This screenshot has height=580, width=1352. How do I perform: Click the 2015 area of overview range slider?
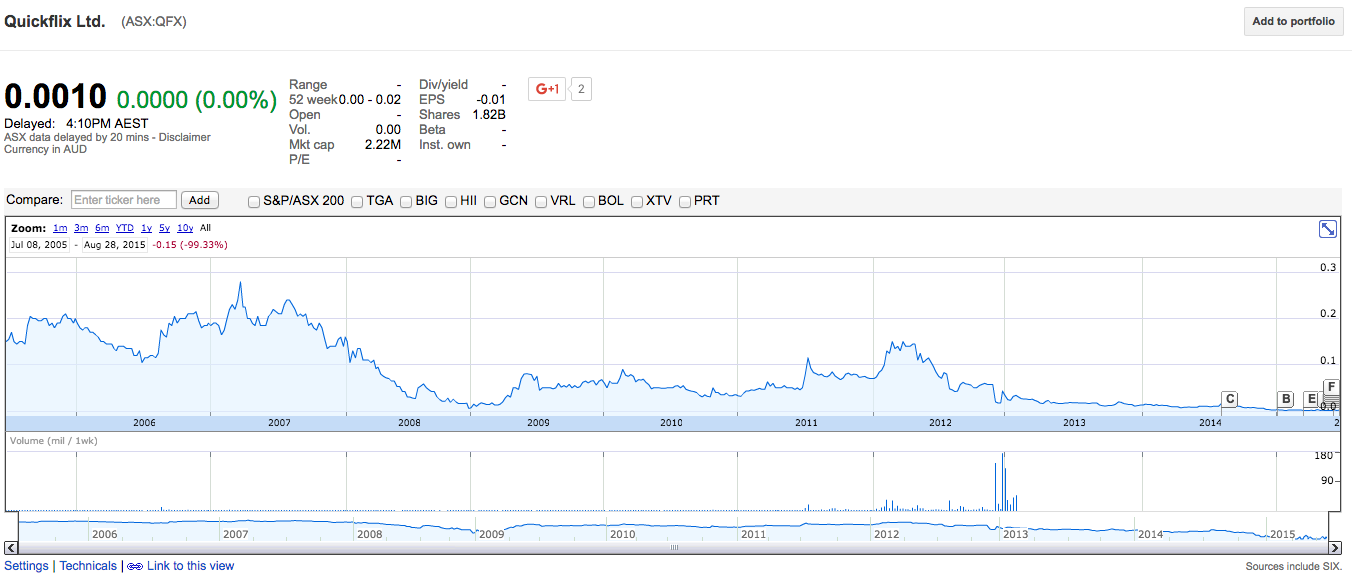pos(1282,534)
